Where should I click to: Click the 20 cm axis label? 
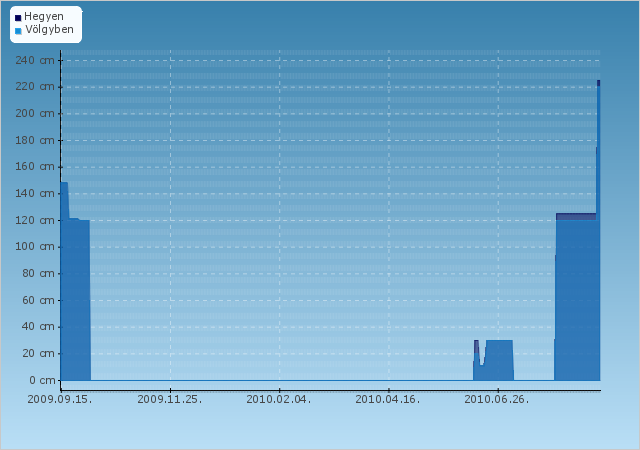(38, 354)
